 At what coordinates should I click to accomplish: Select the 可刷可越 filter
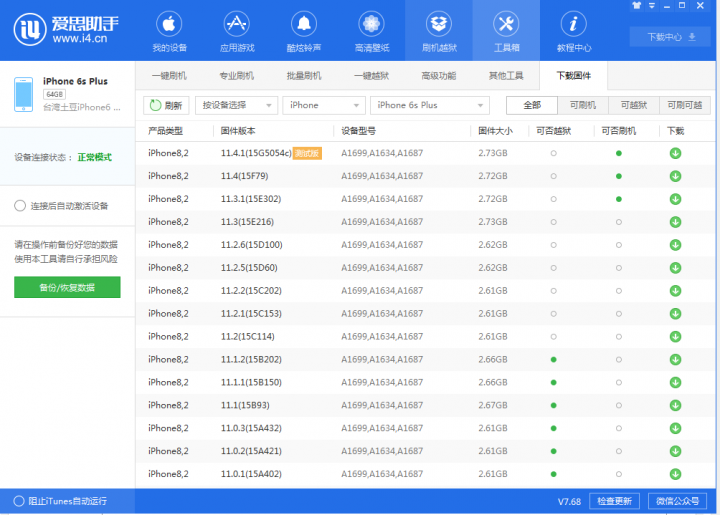tap(685, 105)
